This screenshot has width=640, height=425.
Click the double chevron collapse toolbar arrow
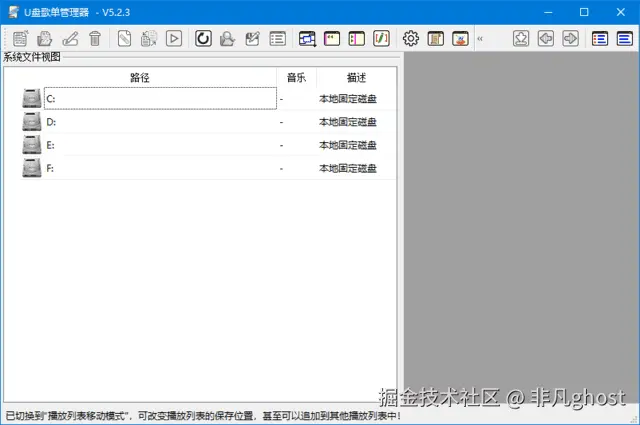click(x=480, y=39)
